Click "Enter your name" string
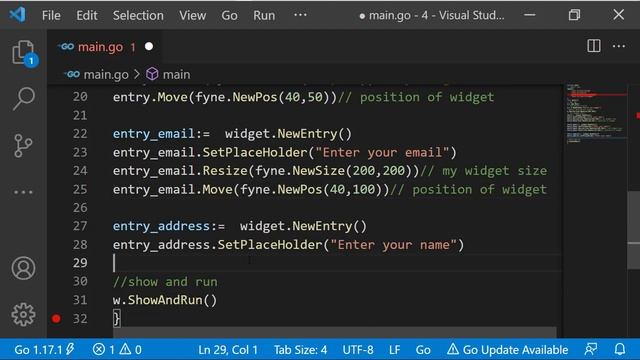 click(393, 245)
